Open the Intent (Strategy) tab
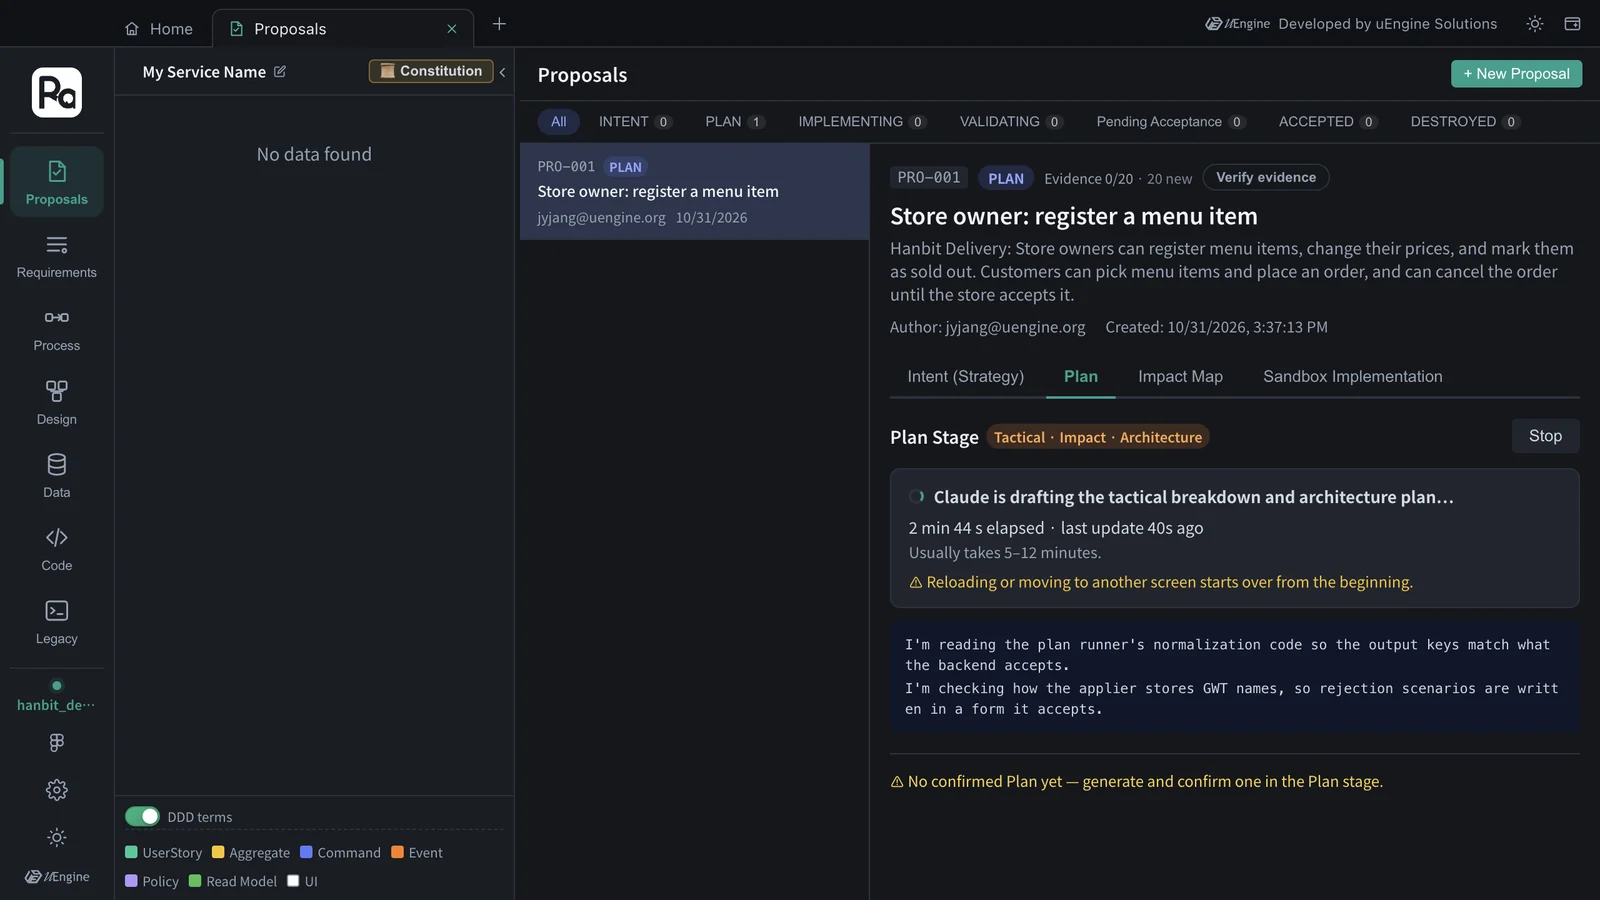The image size is (1600, 900). point(966,377)
